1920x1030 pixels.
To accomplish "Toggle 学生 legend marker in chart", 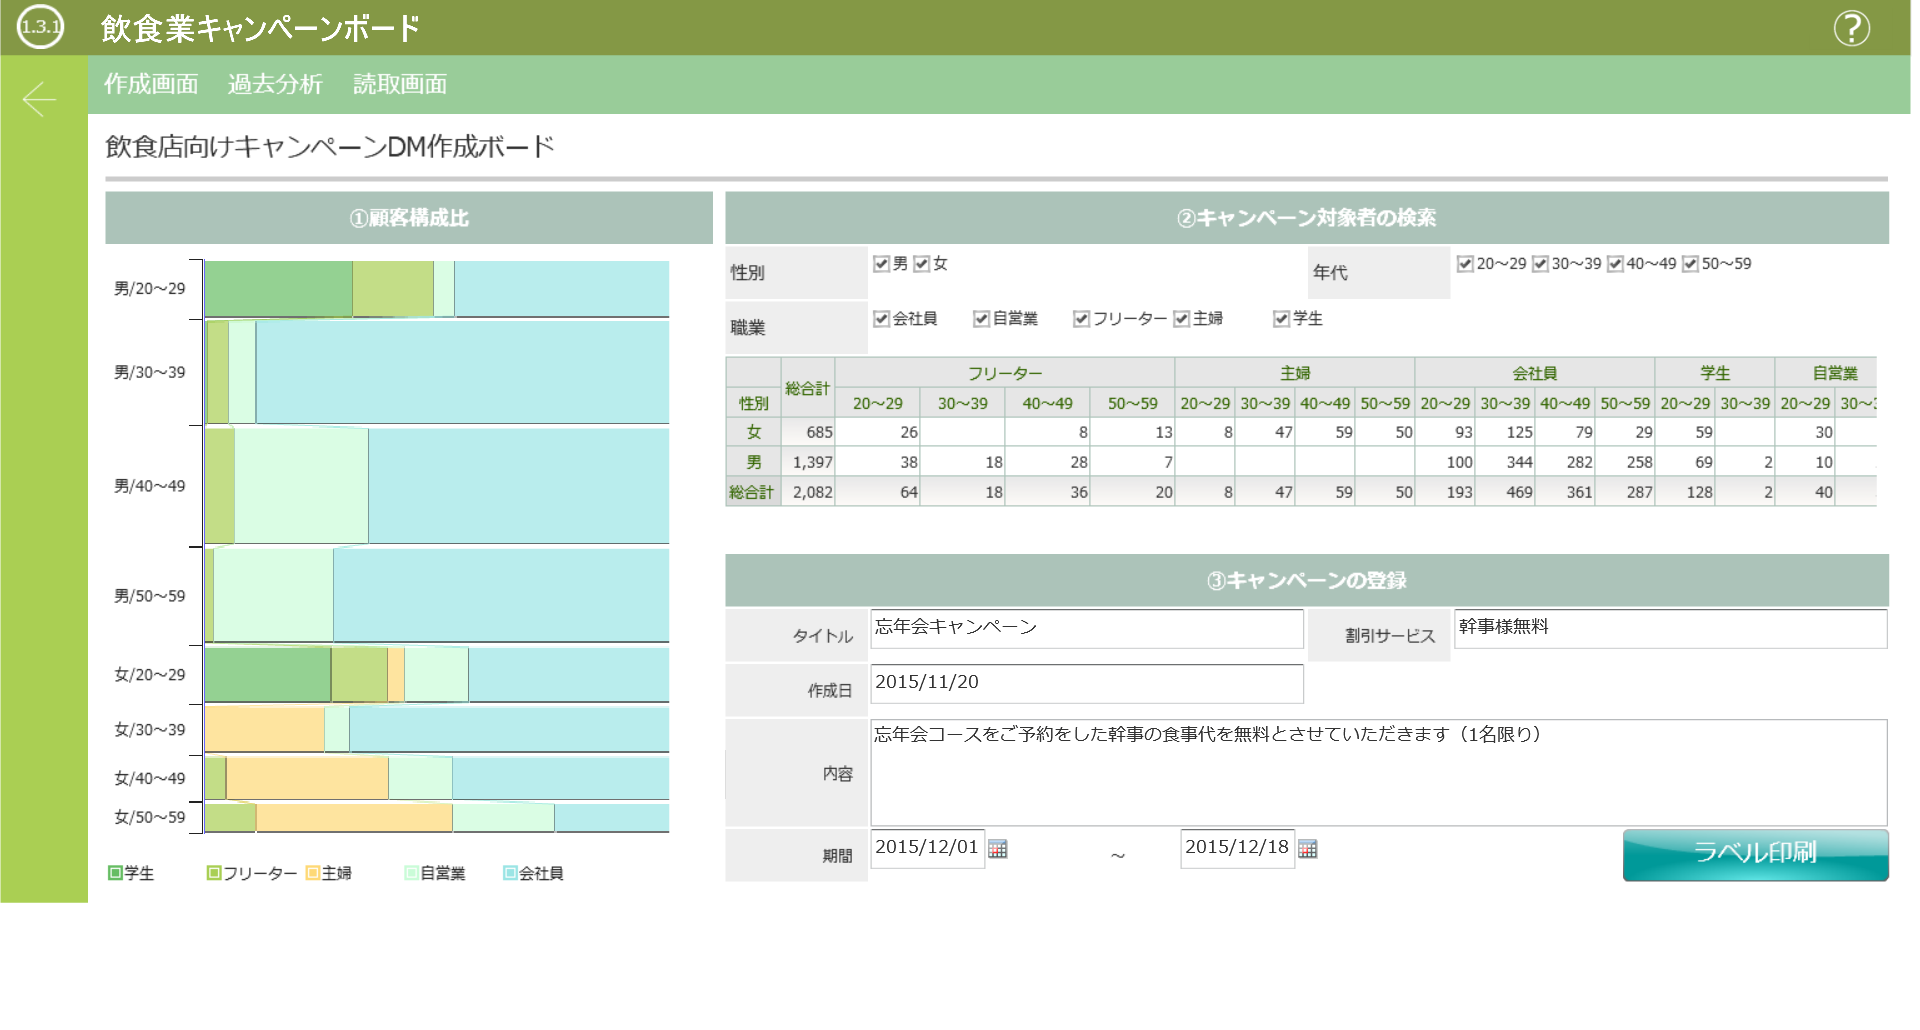I will (x=115, y=873).
